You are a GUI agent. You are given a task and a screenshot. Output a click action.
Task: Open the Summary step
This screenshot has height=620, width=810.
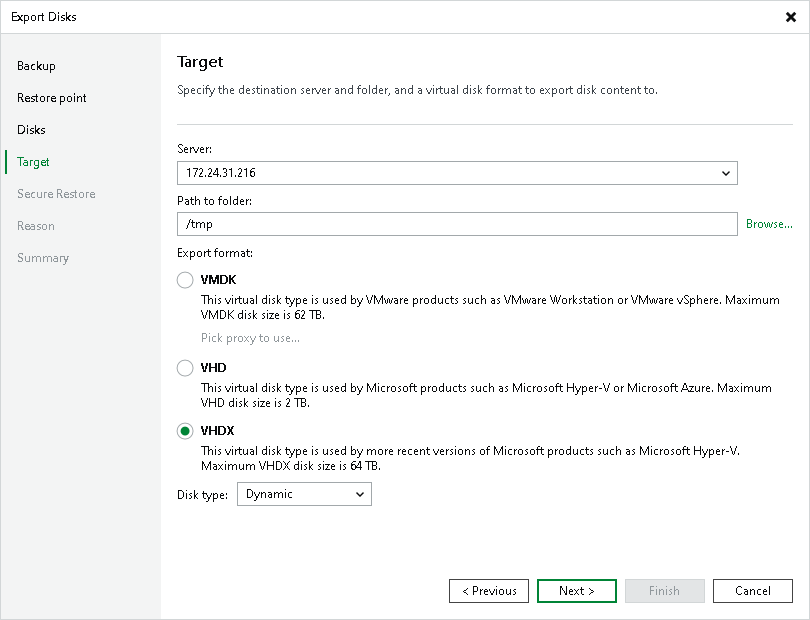click(x=43, y=258)
